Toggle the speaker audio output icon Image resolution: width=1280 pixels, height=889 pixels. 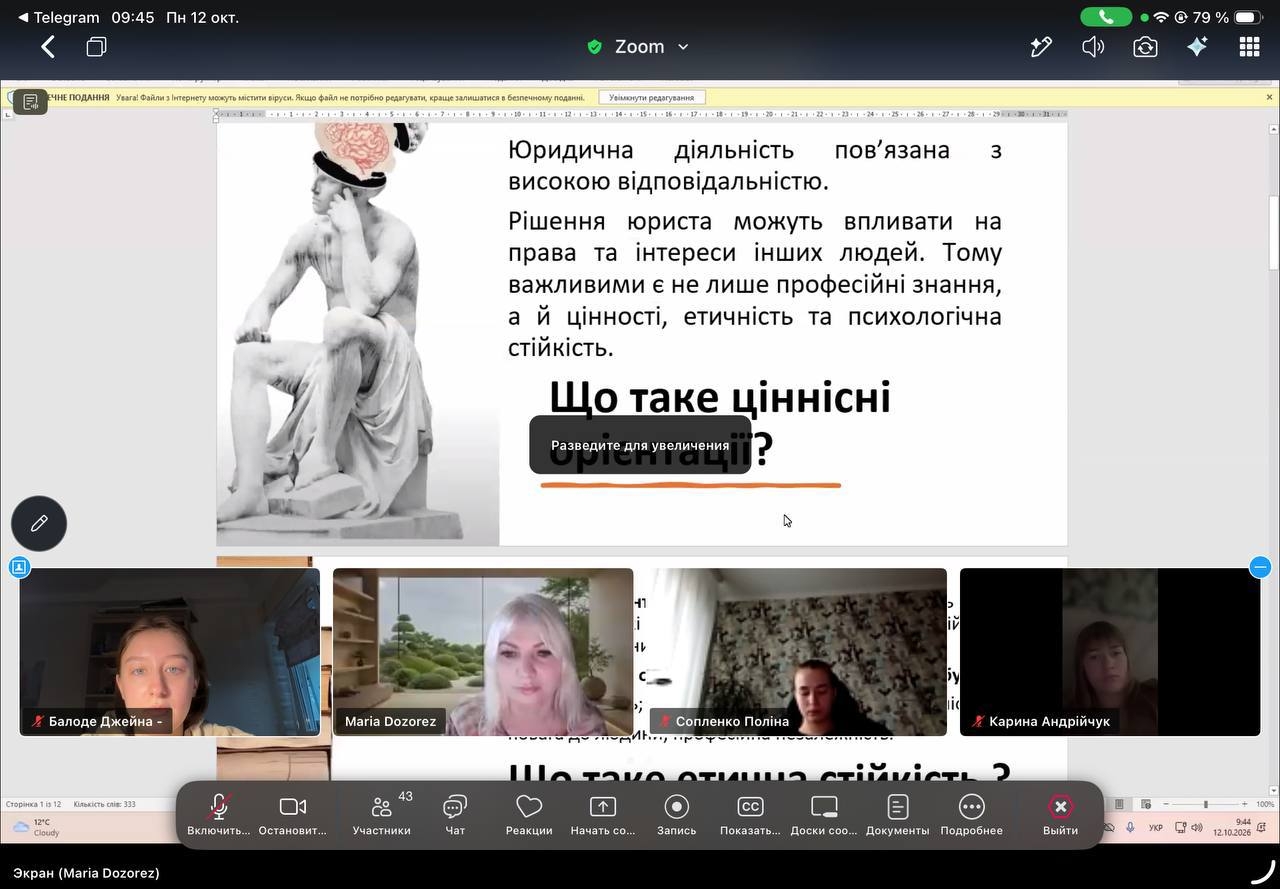1093,47
